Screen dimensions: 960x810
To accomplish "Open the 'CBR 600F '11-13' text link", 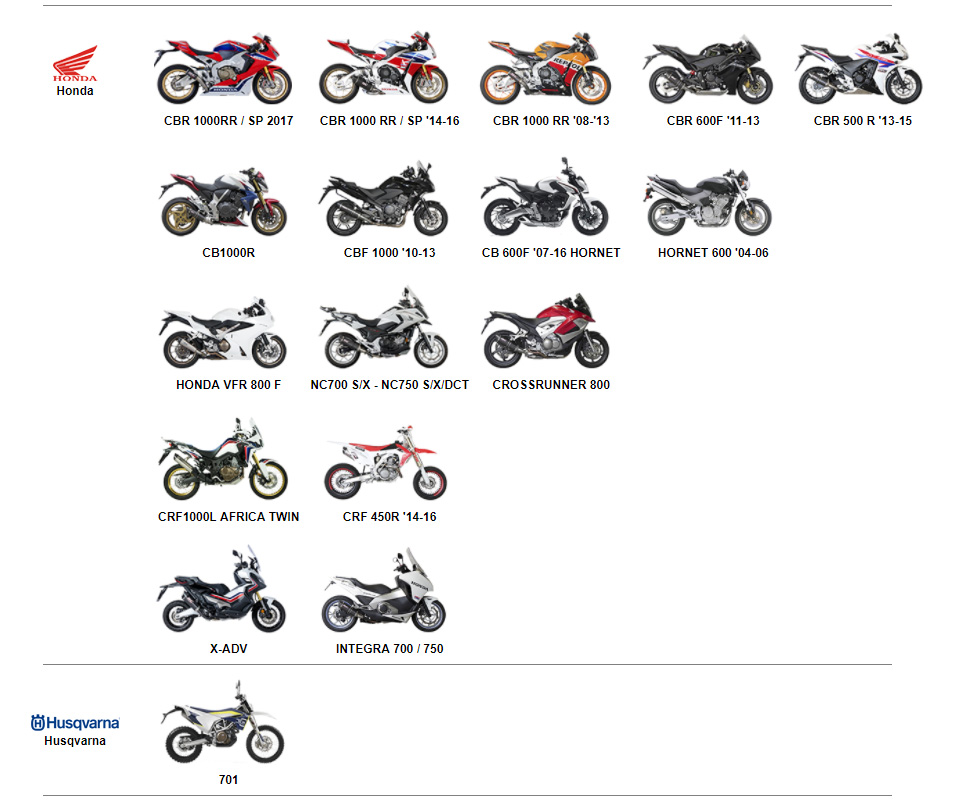I will pos(713,121).
